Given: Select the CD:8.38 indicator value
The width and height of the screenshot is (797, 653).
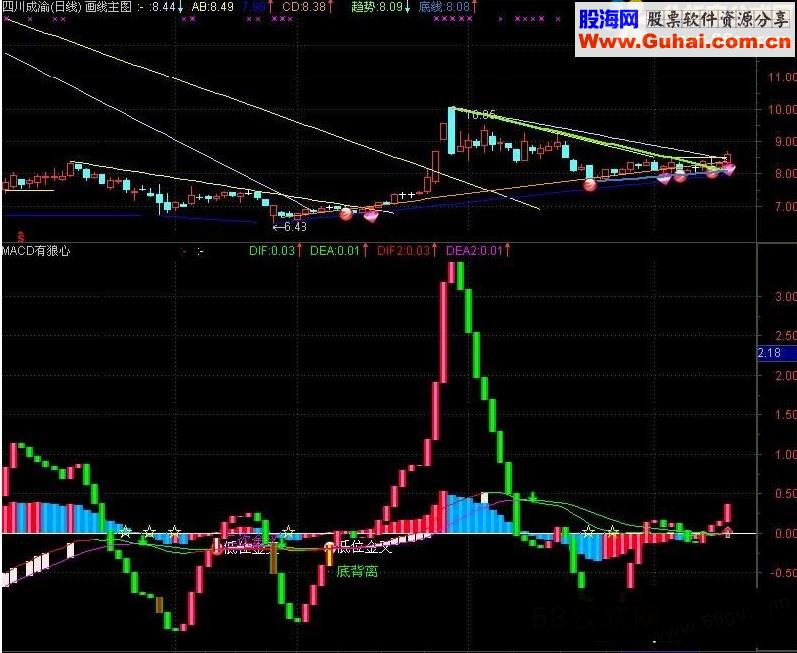Looking at the screenshot, I should coord(303,7).
